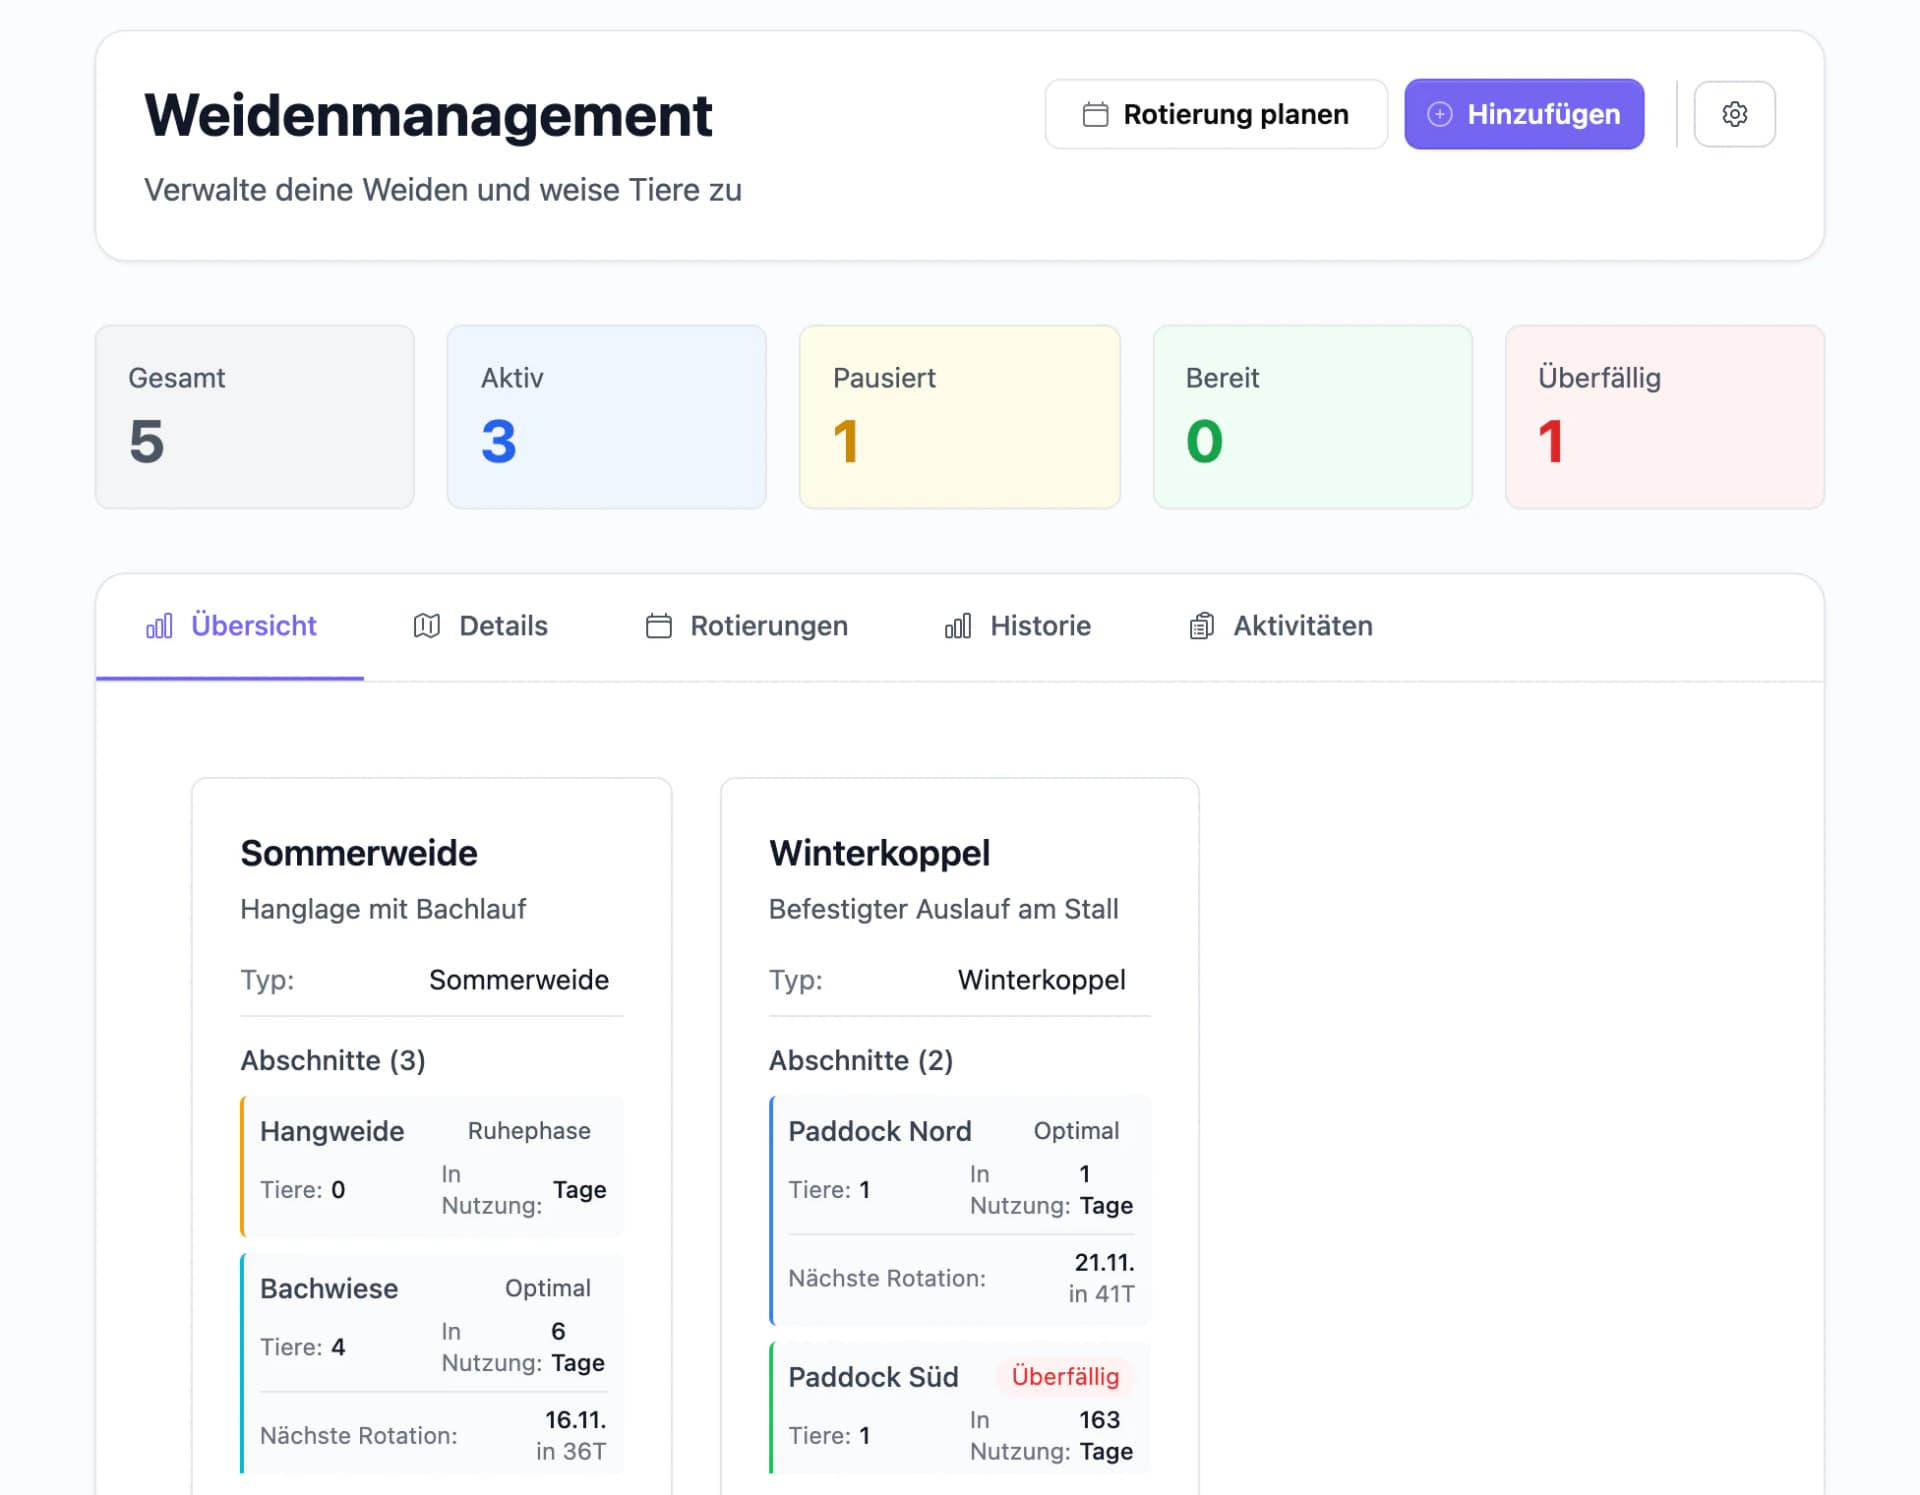Image resolution: width=1920 pixels, height=1495 pixels.
Task: Click the 'Hanglage mit Bachlauf' description
Action: pyautogui.click(x=383, y=909)
